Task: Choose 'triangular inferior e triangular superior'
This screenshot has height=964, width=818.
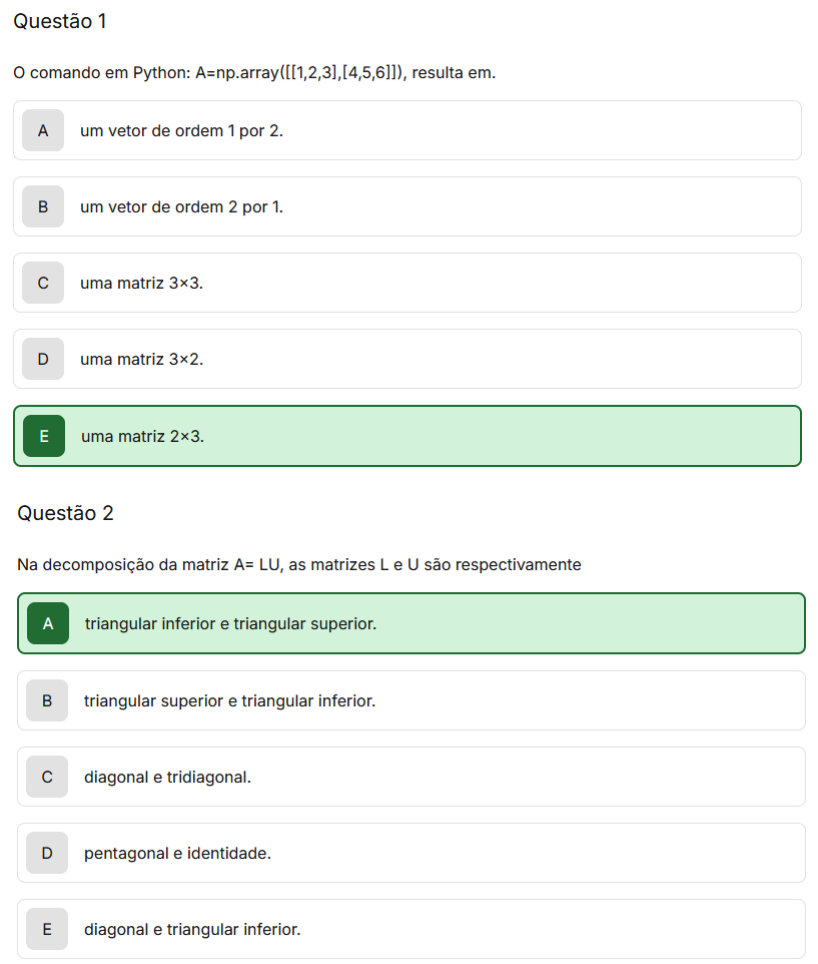Action: click(x=411, y=623)
